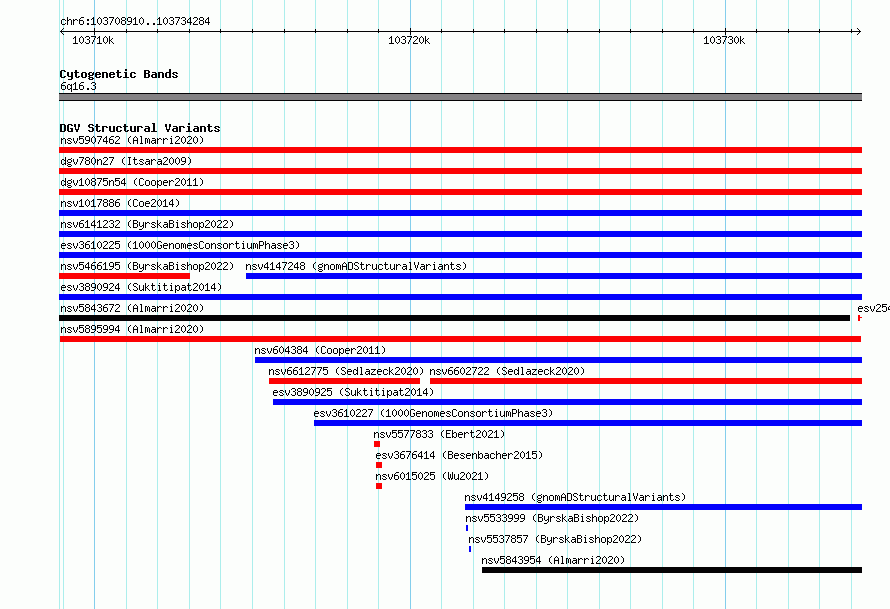Click the 103710k ruler tick label
The image size is (890, 609).
click(x=93, y=40)
